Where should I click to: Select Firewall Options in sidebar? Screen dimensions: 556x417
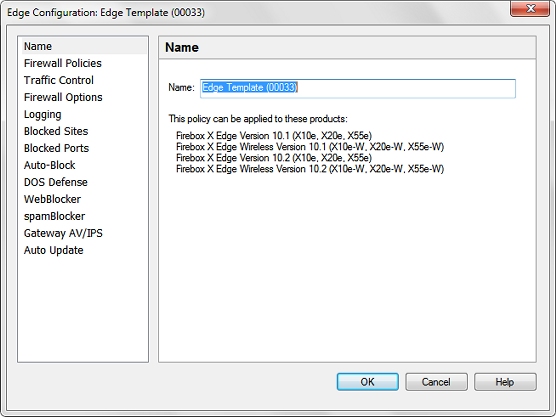pyautogui.click(x=63, y=97)
